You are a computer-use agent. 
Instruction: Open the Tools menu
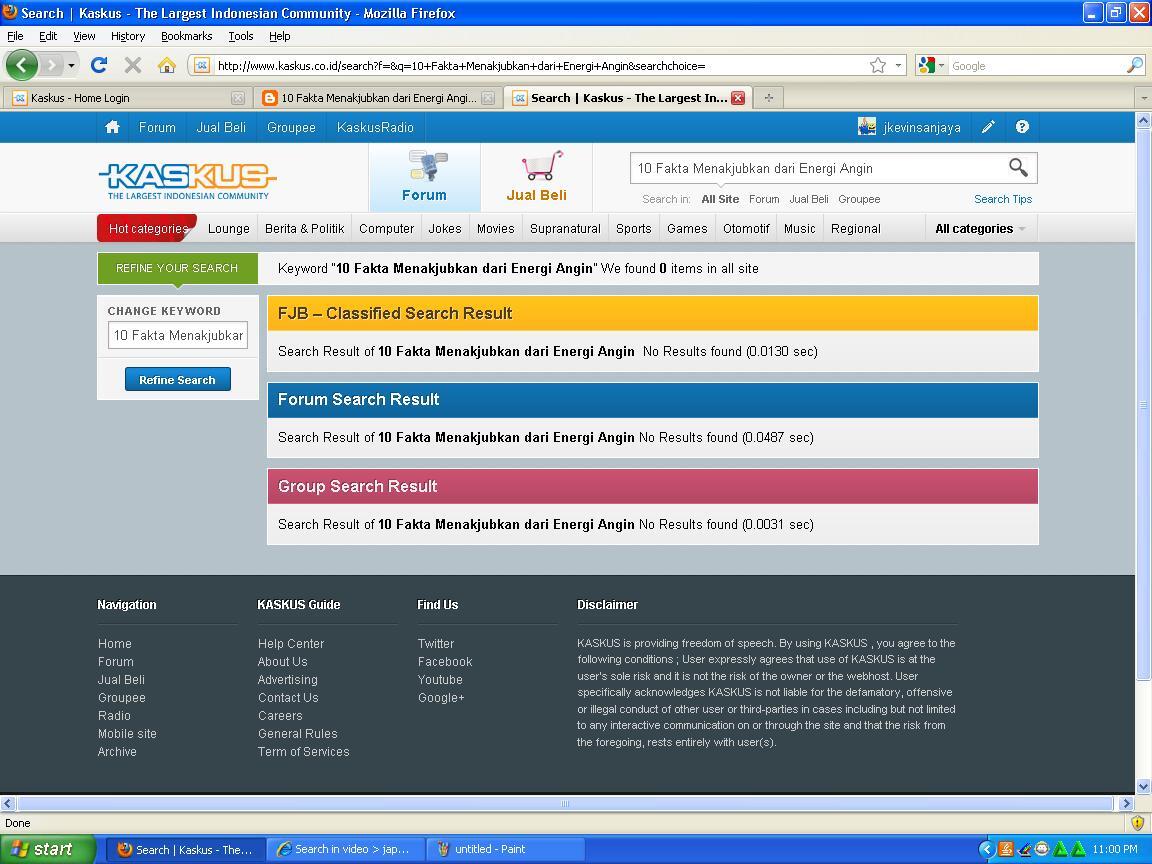[240, 36]
